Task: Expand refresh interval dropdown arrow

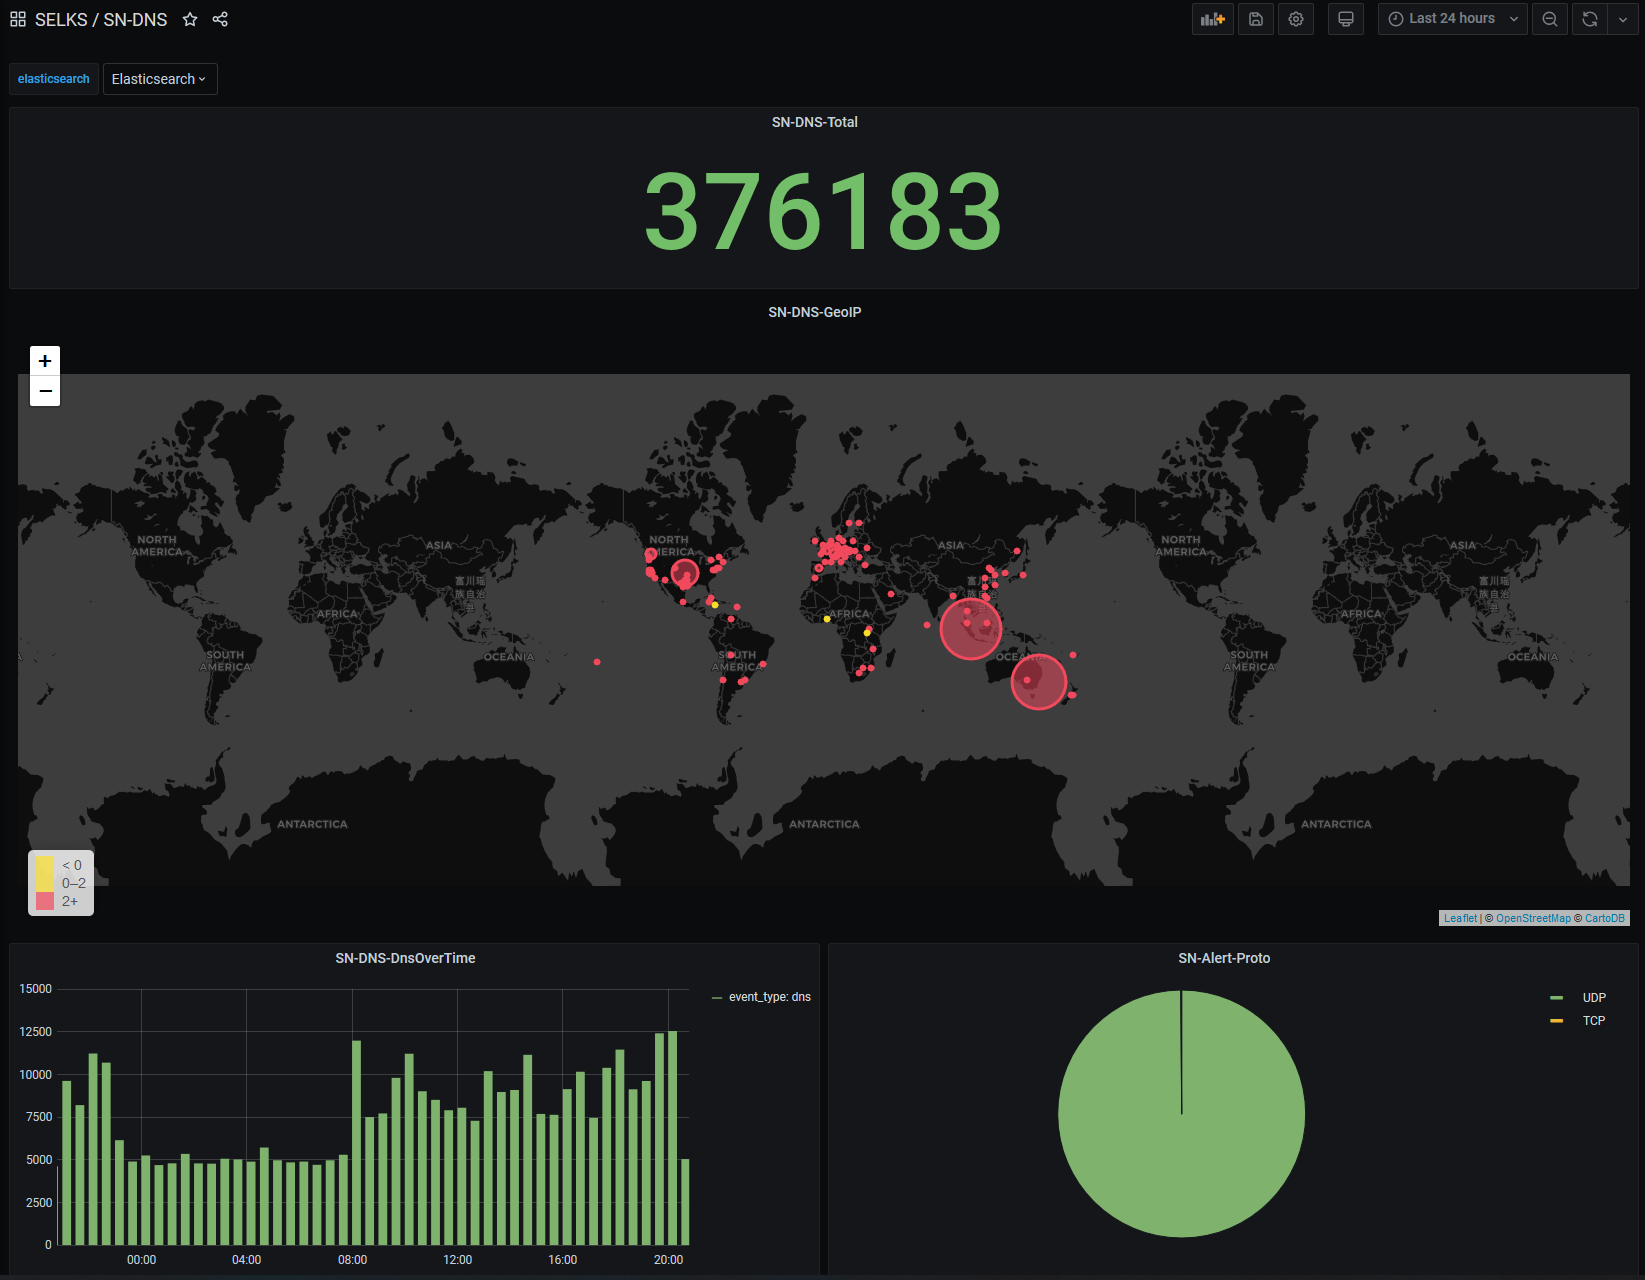Action: [1622, 19]
